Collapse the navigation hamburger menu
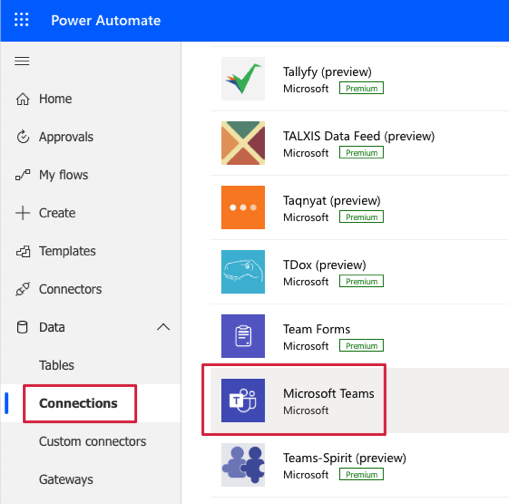The height and width of the screenshot is (504, 509). 22,61
